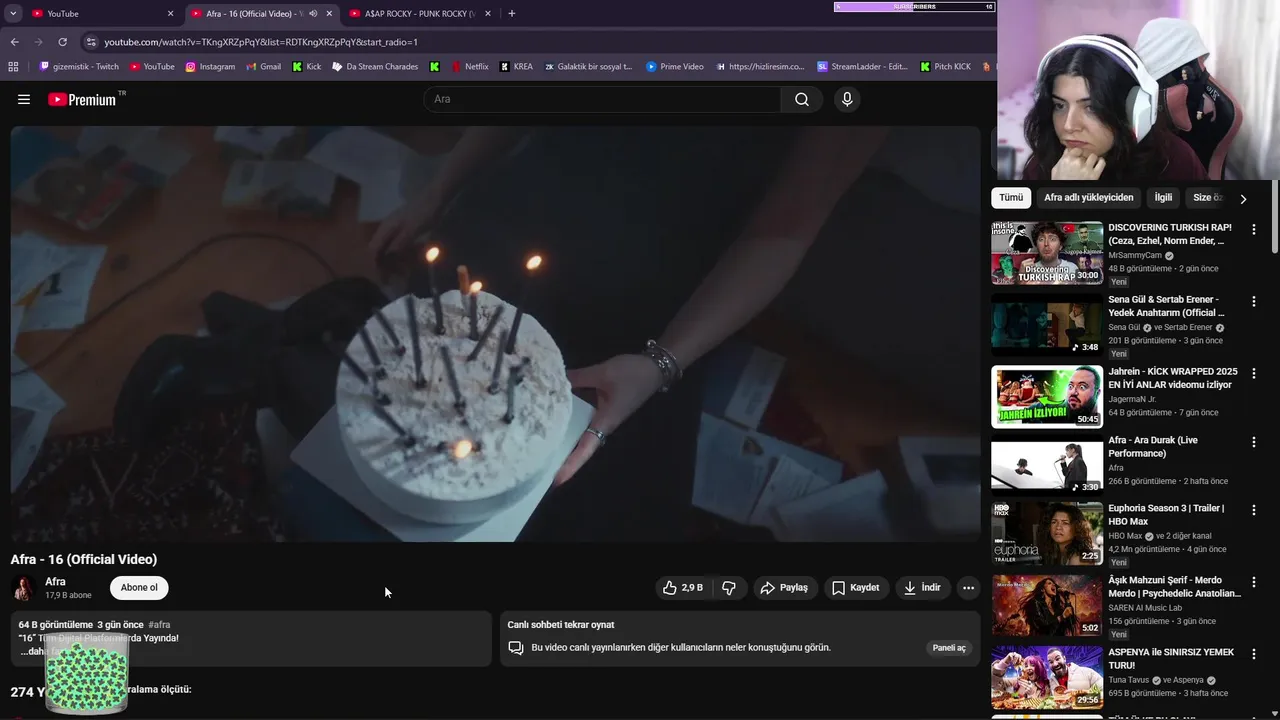The width and height of the screenshot is (1280, 720).
Task: Close the Afra - 16 (Official Video) tab
Action: pos(329,14)
